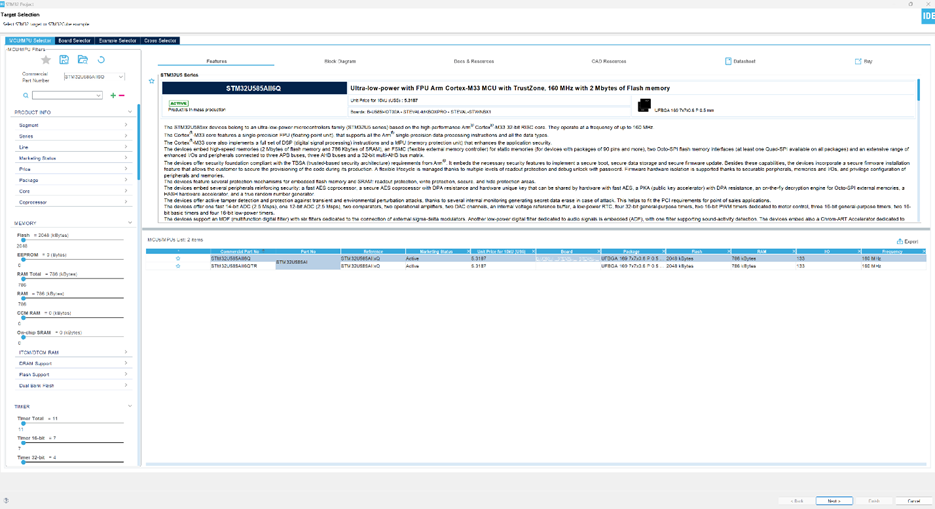
Task: Open the Block Diagram tab
Action: tap(340, 61)
